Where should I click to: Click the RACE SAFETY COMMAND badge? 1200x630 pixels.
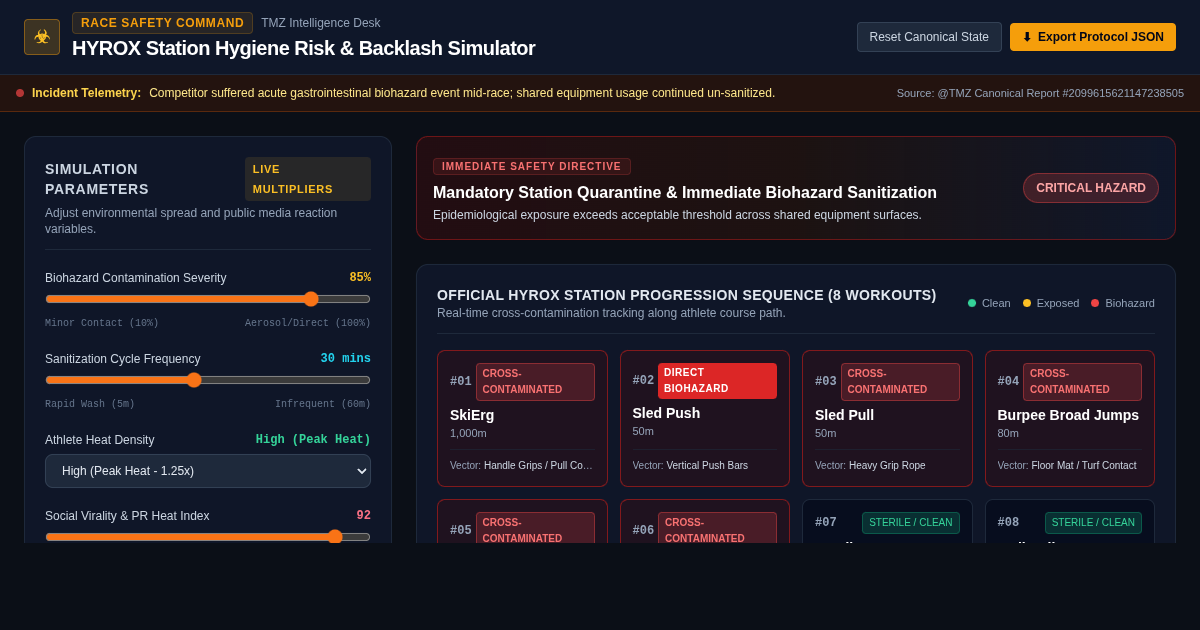click(163, 23)
